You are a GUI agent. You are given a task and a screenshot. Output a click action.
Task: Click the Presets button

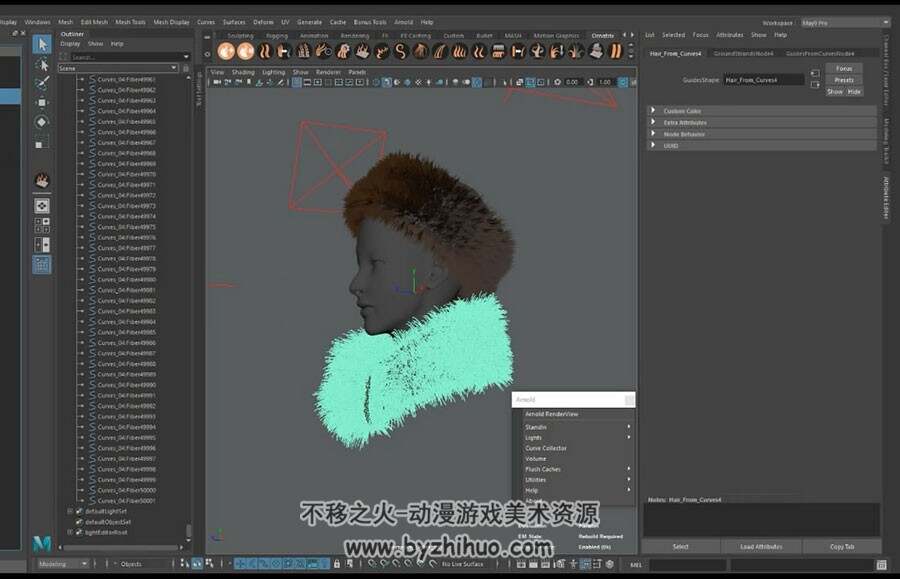tap(844, 80)
